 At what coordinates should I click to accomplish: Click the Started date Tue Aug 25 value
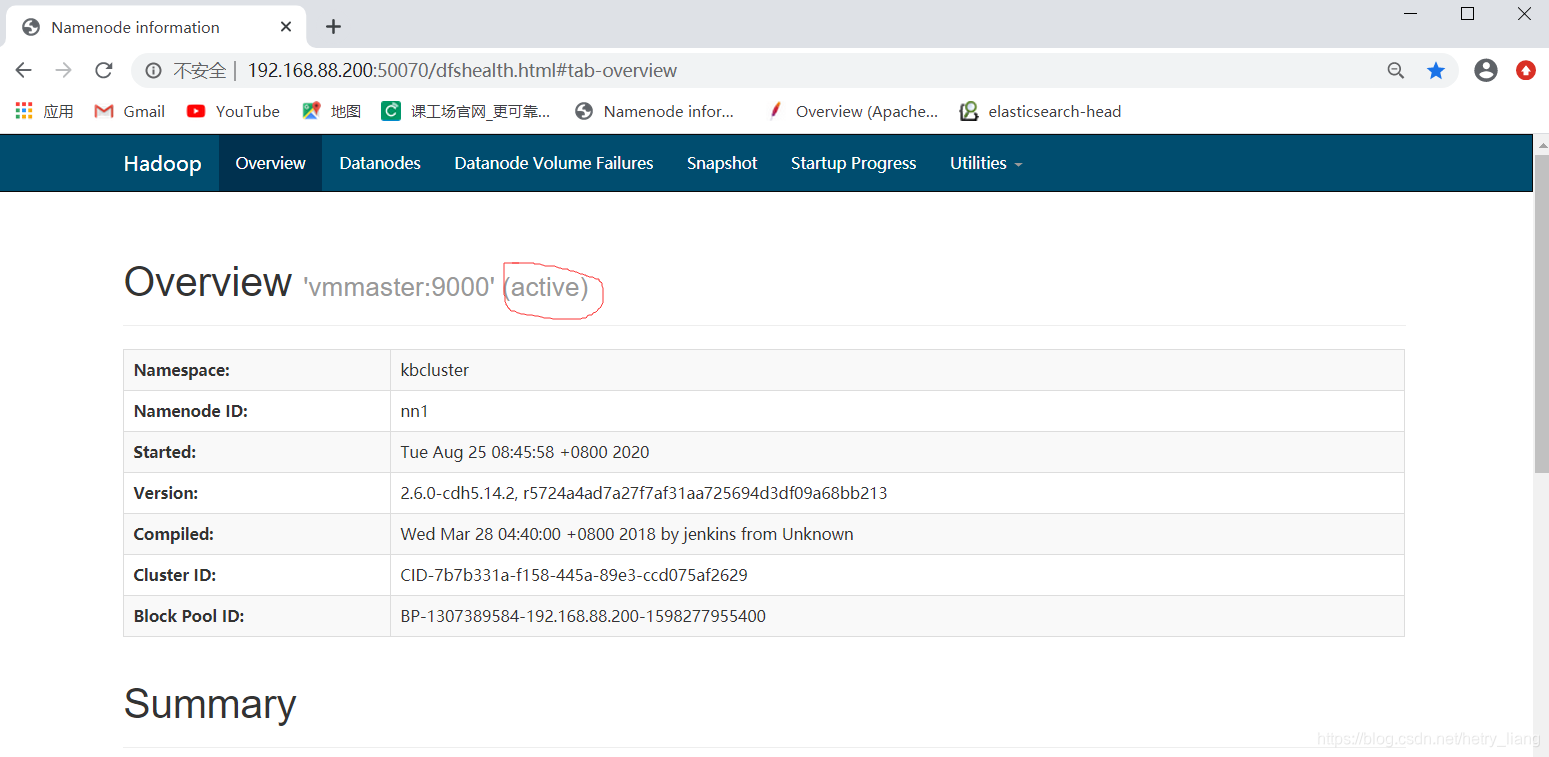(525, 452)
